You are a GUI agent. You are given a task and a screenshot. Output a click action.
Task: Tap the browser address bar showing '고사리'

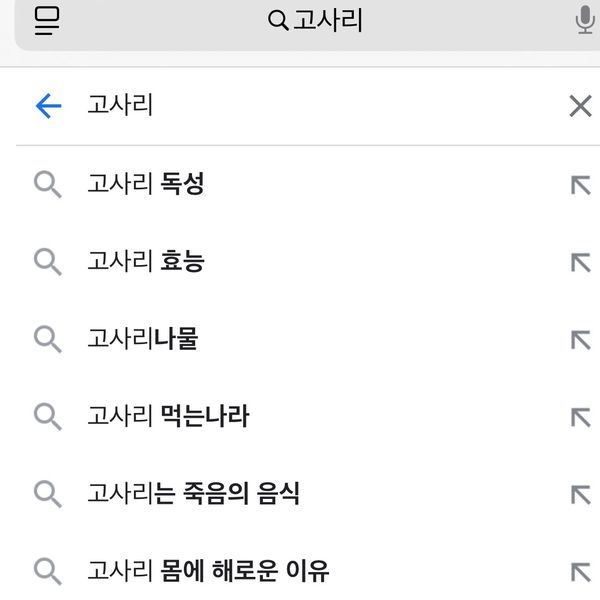[x=307, y=23]
